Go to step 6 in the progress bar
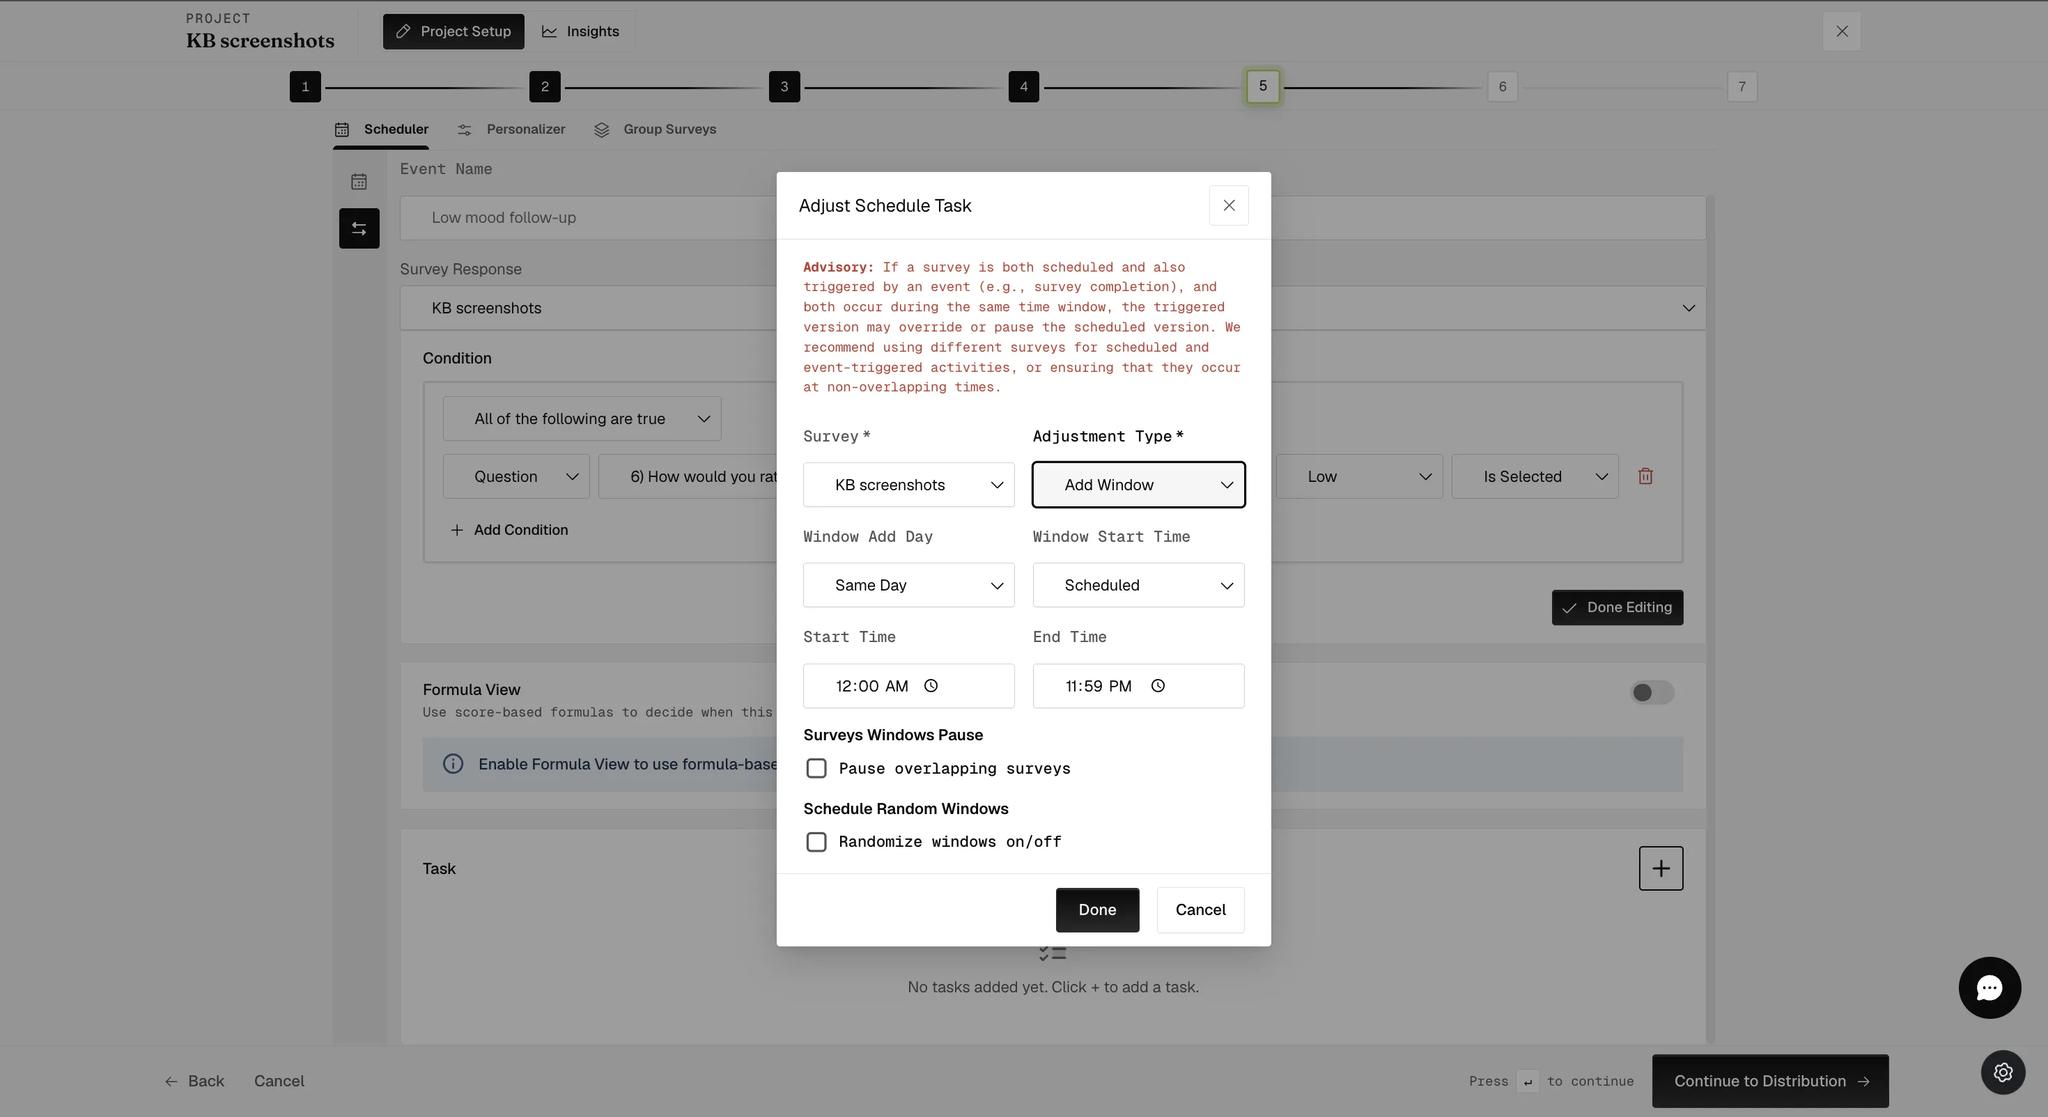 click(x=1502, y=86)
